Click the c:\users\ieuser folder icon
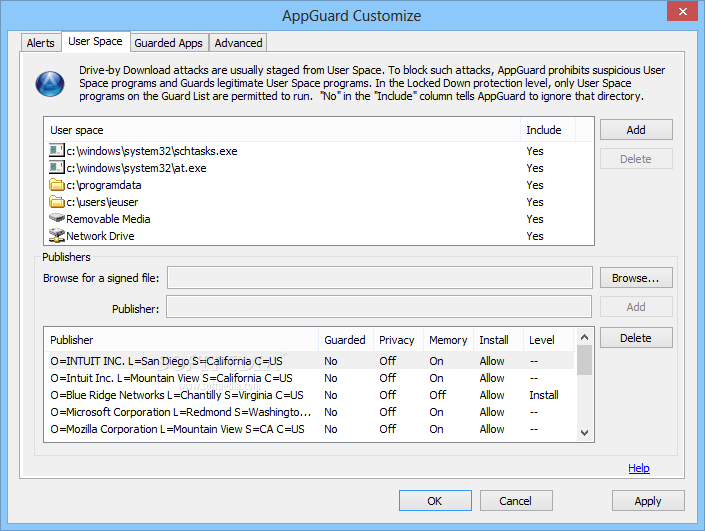The width and height of the screenshot is (705, 531). 57,202
